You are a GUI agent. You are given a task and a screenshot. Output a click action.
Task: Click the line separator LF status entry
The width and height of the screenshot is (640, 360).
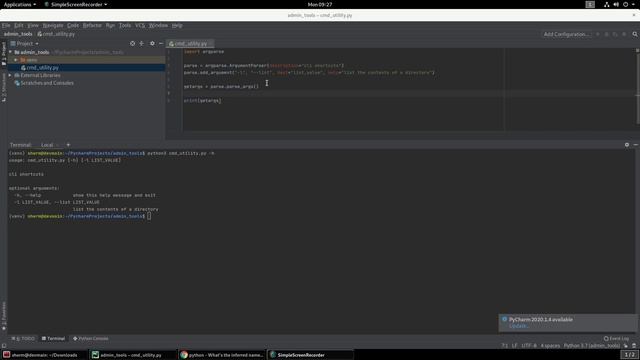[514, 346]
